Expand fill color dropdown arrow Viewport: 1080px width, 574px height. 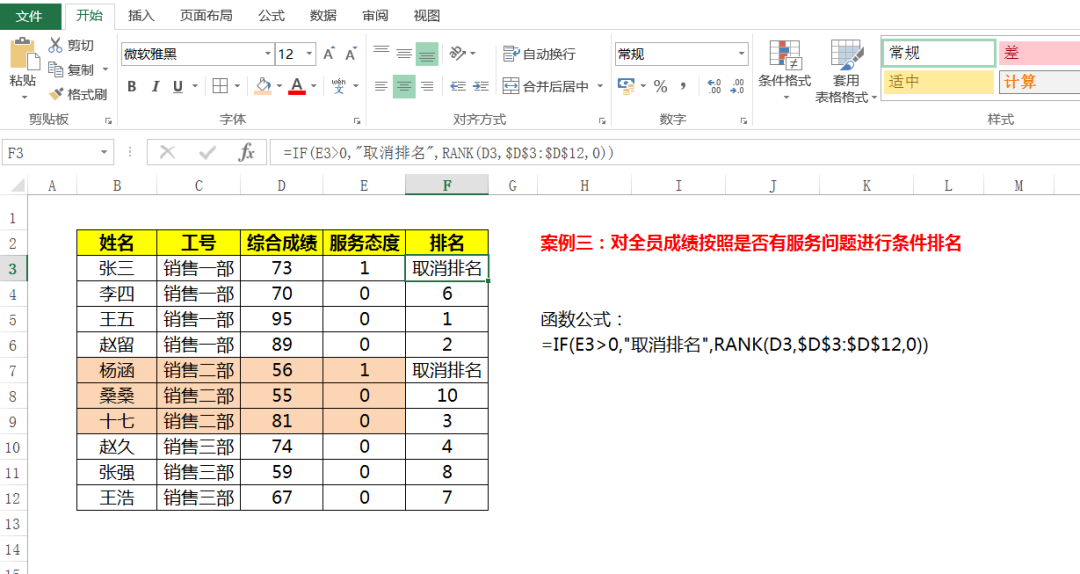(279, 86)
